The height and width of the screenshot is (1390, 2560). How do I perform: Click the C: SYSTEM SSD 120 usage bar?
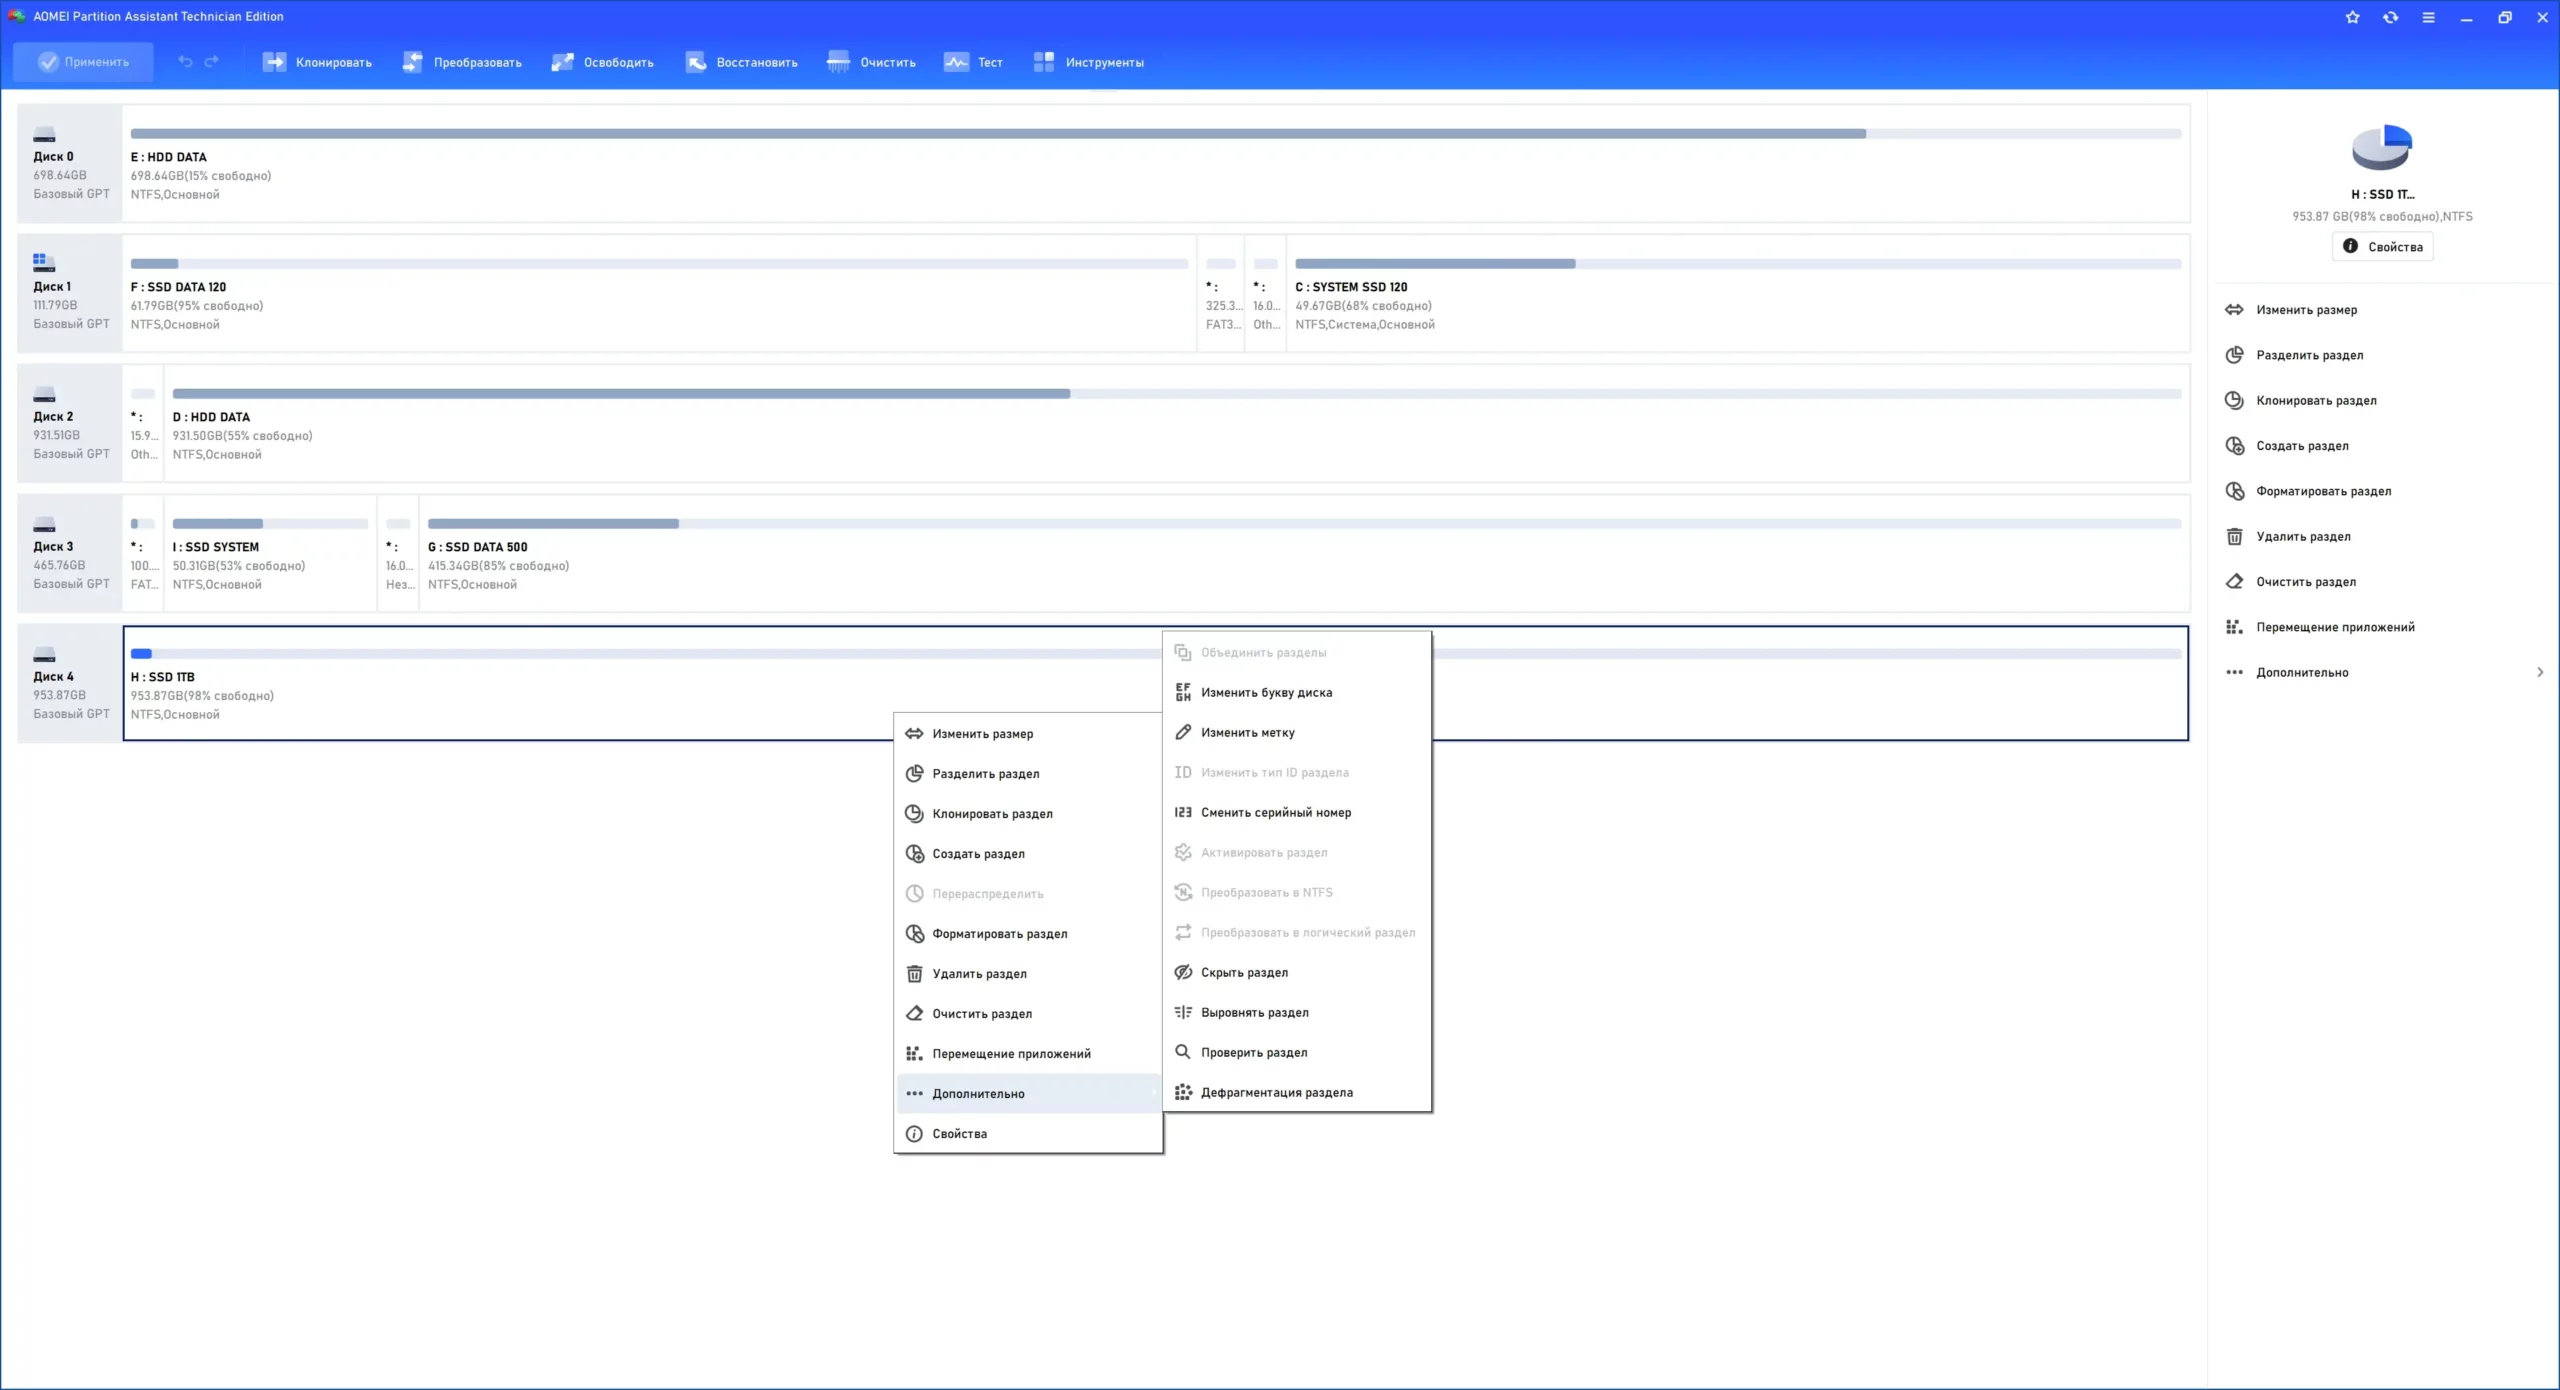click(1737, 264)
